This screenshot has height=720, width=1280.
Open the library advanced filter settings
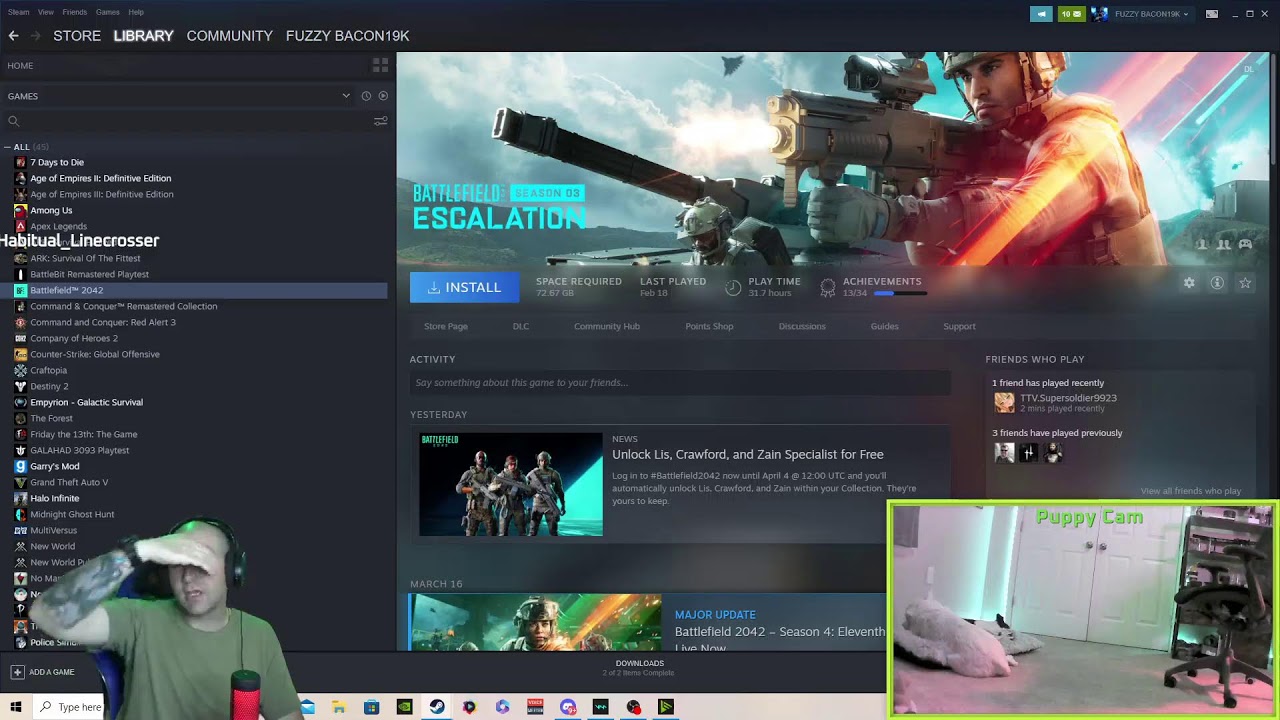[380, 121]
